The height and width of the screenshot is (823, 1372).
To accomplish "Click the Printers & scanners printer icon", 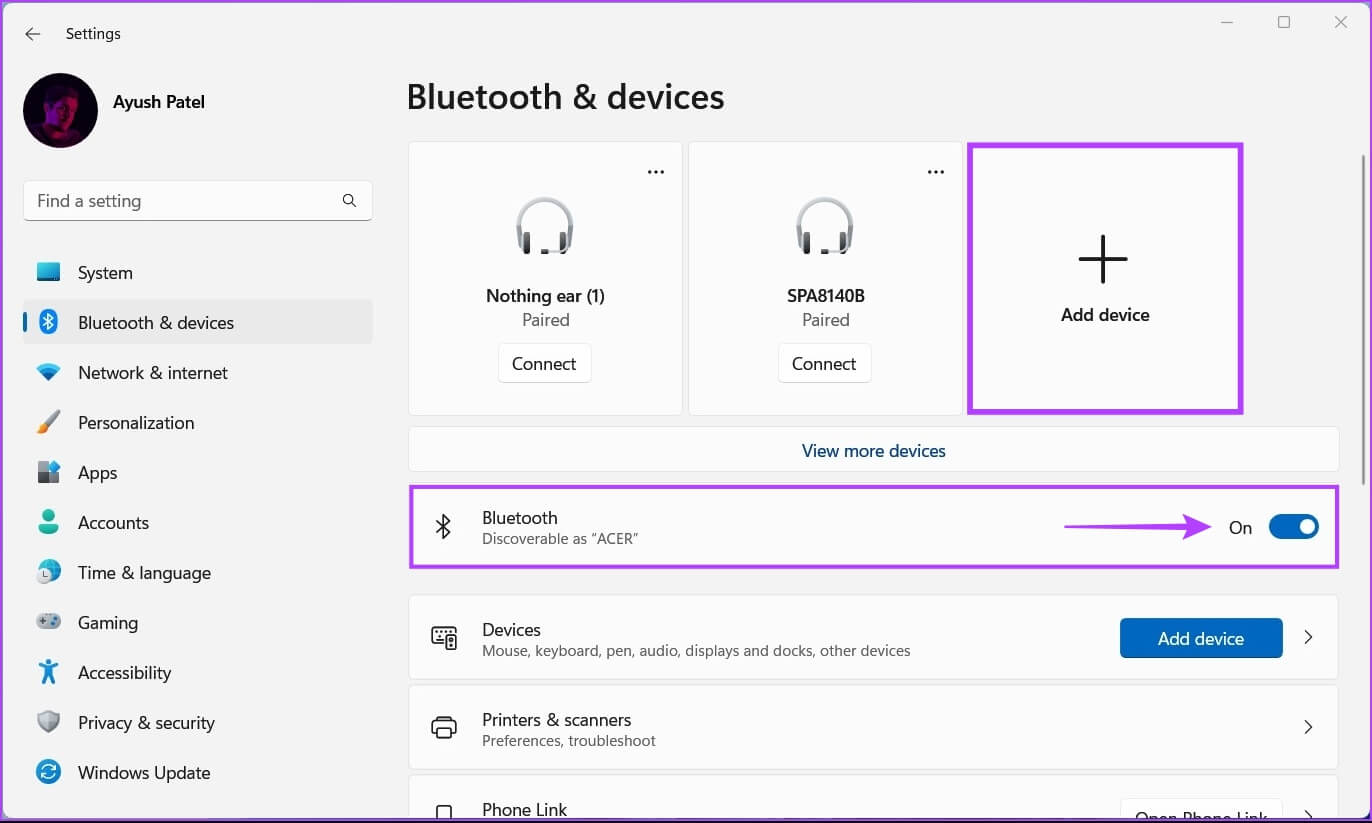I will coord(444,728).
